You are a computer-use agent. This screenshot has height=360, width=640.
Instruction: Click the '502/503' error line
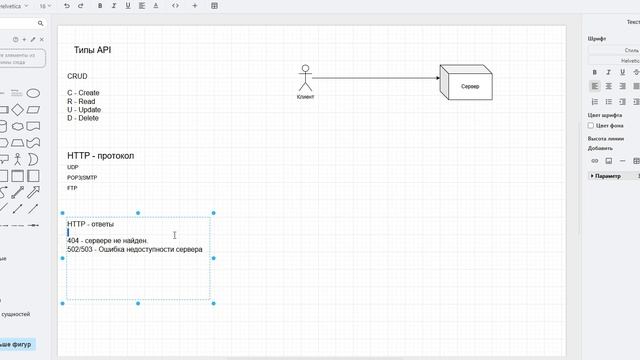(x=135, y=249)
